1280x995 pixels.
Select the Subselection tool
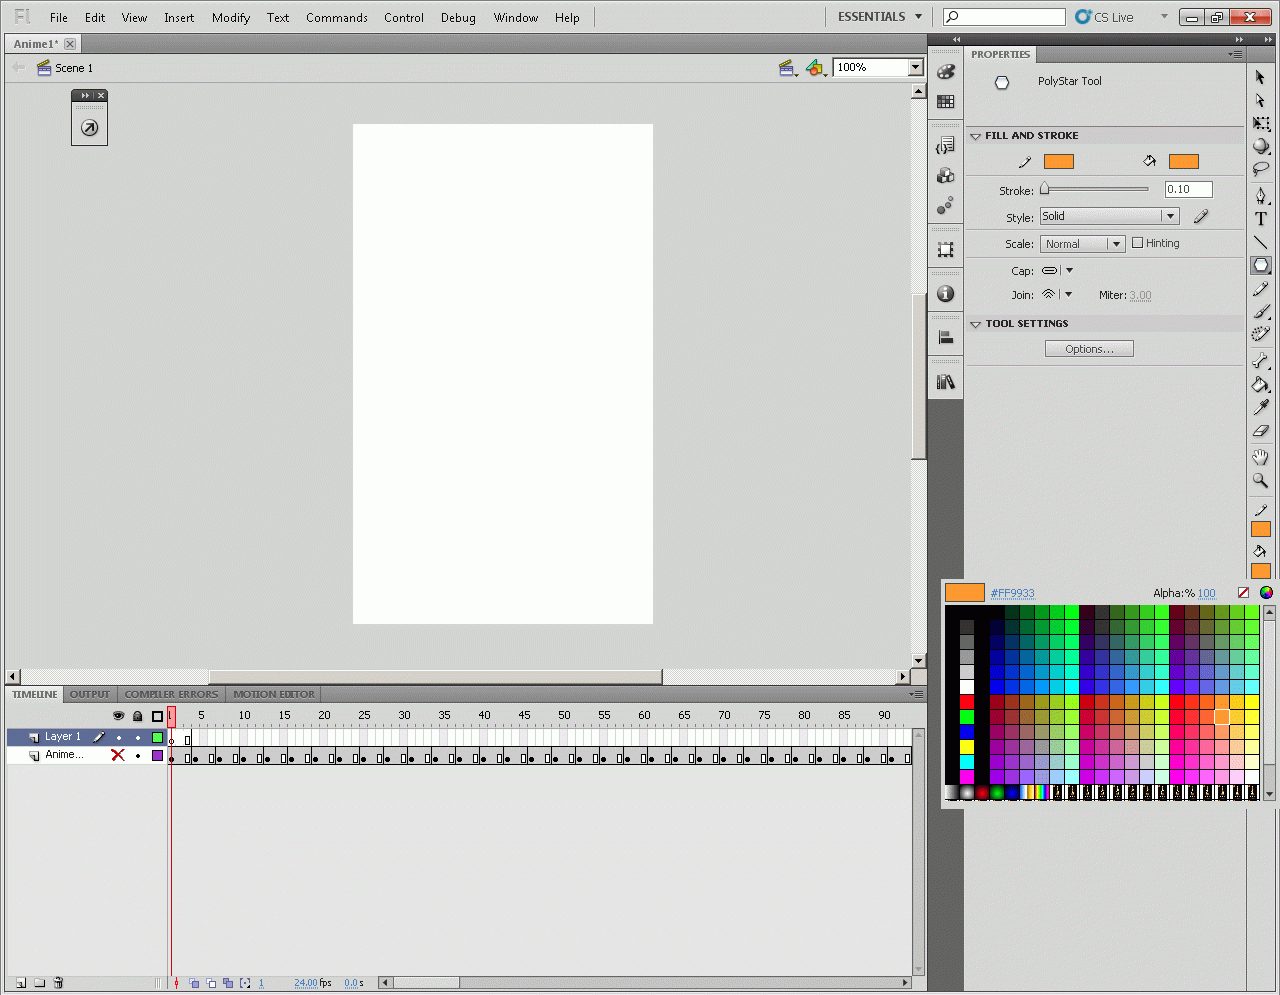[1260, 100]
